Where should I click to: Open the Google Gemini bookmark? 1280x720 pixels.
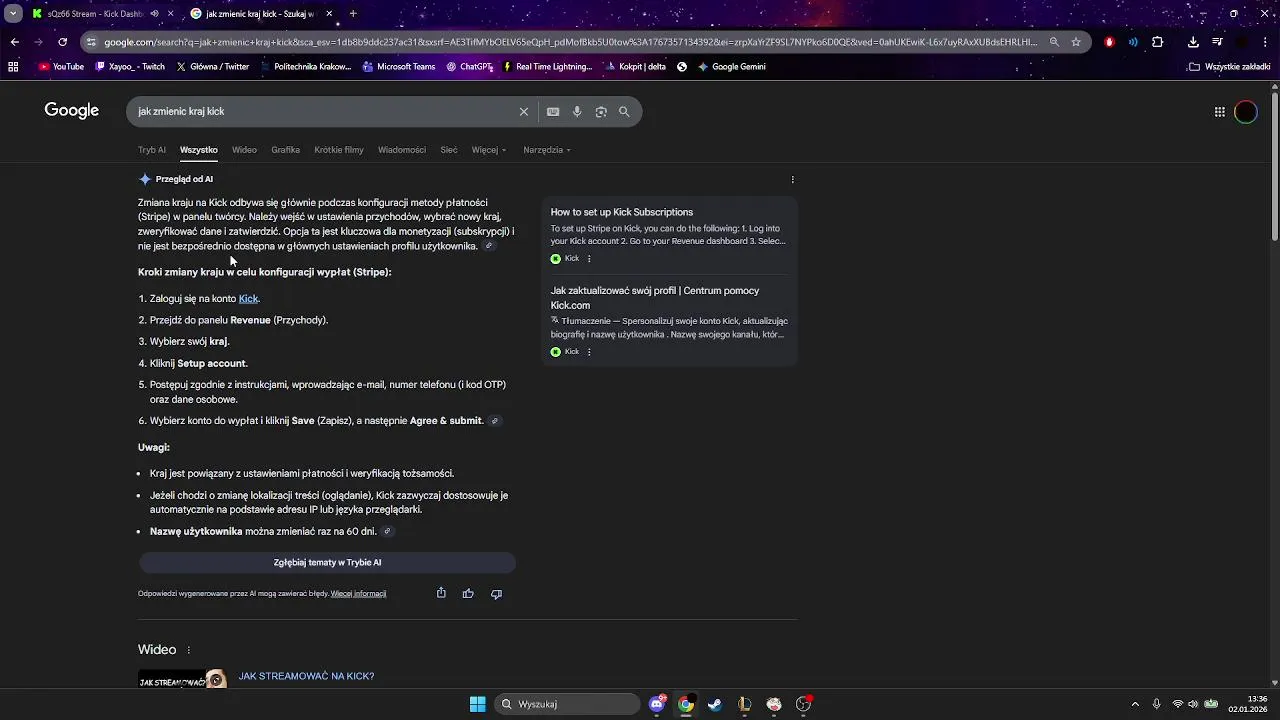(732, 67)
